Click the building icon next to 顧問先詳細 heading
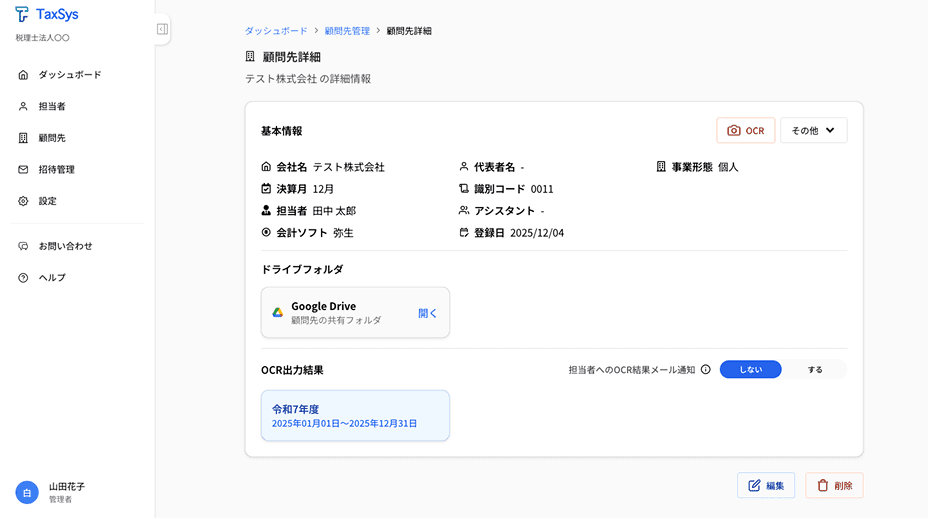Image resolution: width=928 pixels, height=519 pixels. pyautogui.click(x=250, y=56)
